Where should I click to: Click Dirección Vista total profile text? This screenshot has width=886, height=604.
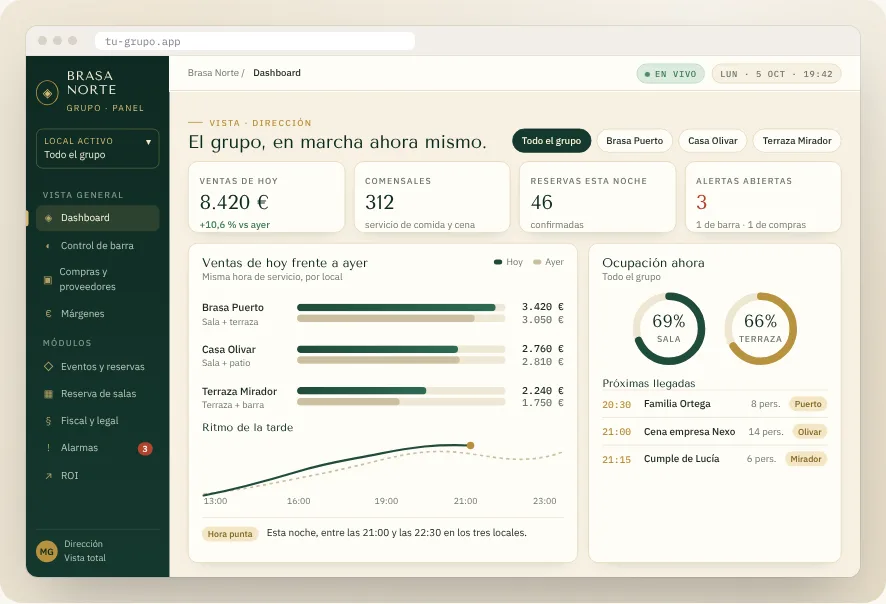click(85, 551)
